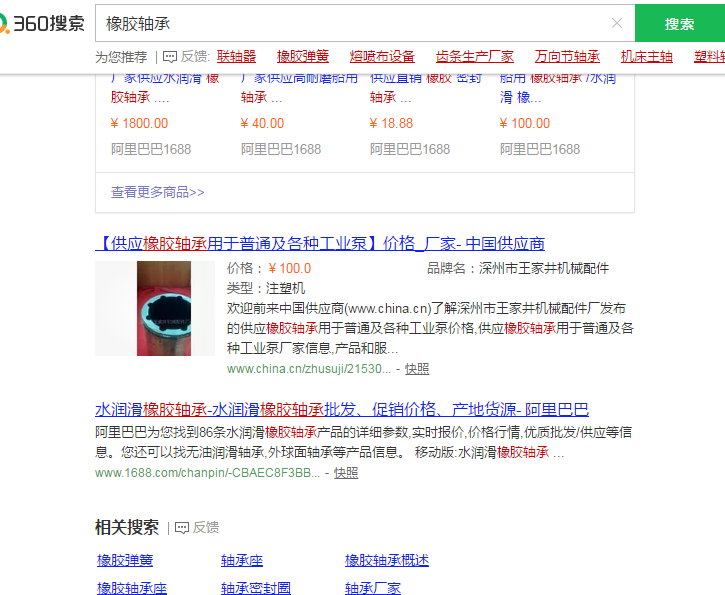Select related search 轴承密封圈
Image resolution: width=725 pixels, height=595 pixels.
(256, 588)
